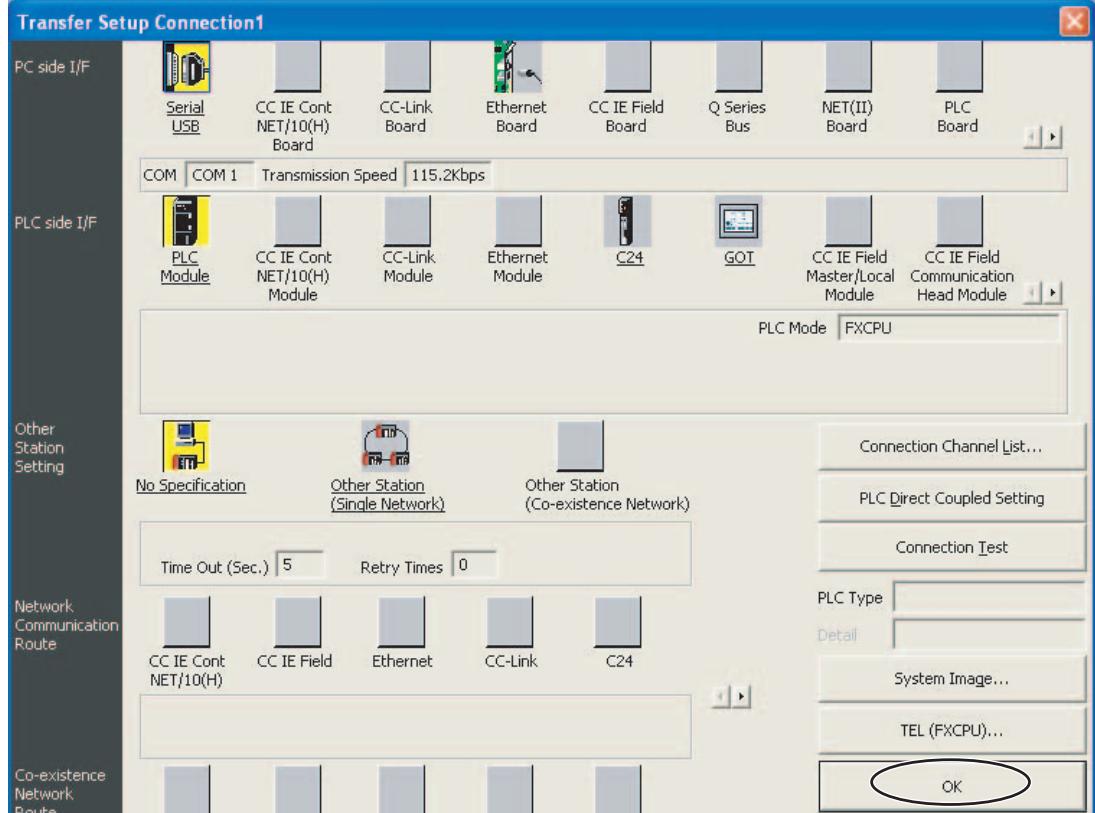Open the System Image dialog

pos(951,679)
